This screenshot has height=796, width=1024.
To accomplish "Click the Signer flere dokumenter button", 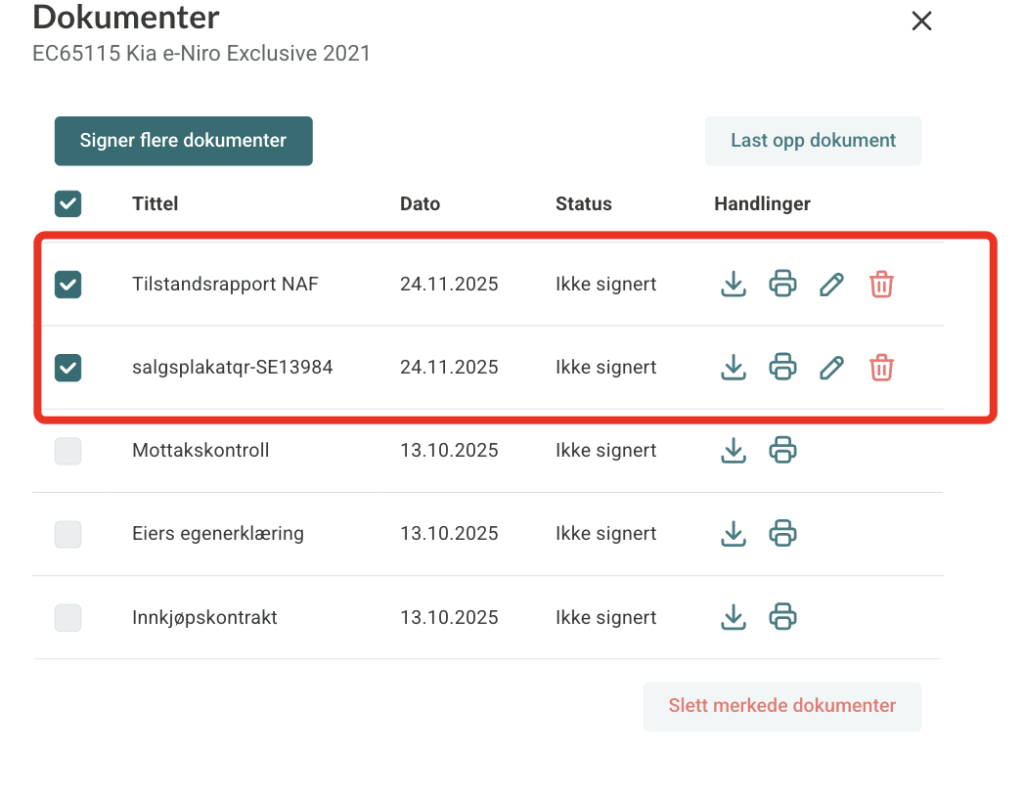I will coord(183,141).
